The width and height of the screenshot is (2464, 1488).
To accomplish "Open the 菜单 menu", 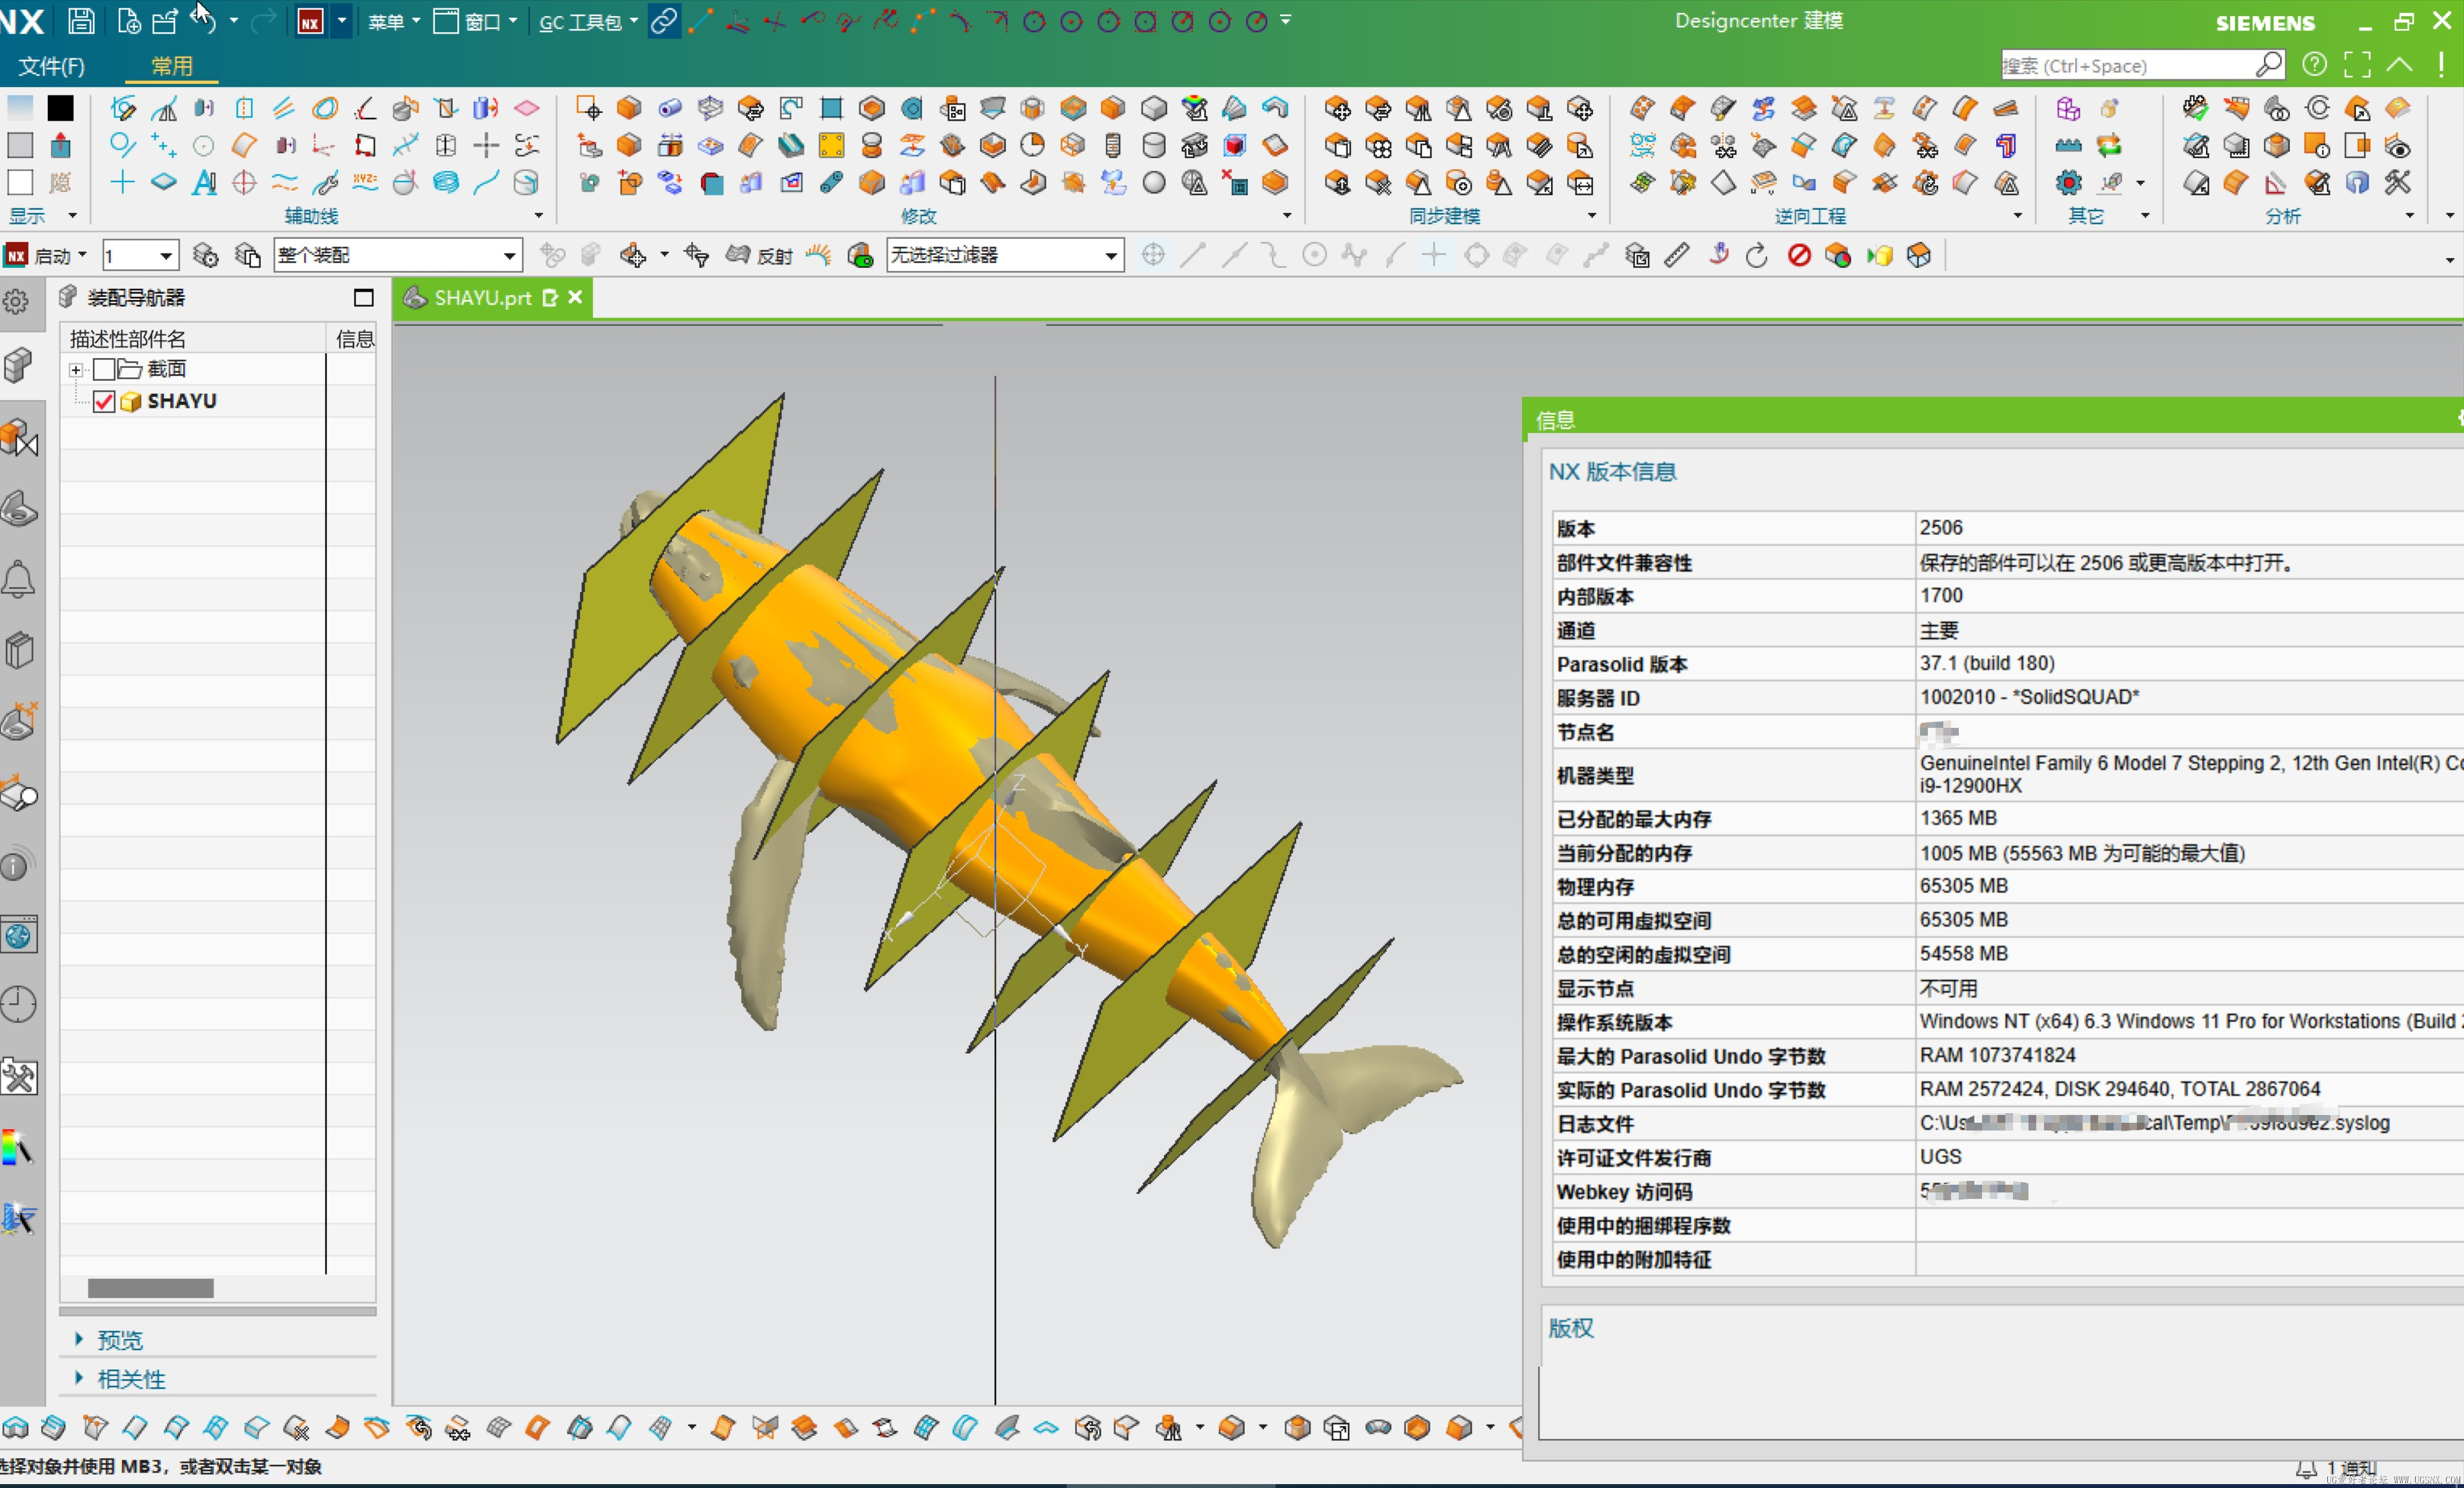I will coord(393,21).
